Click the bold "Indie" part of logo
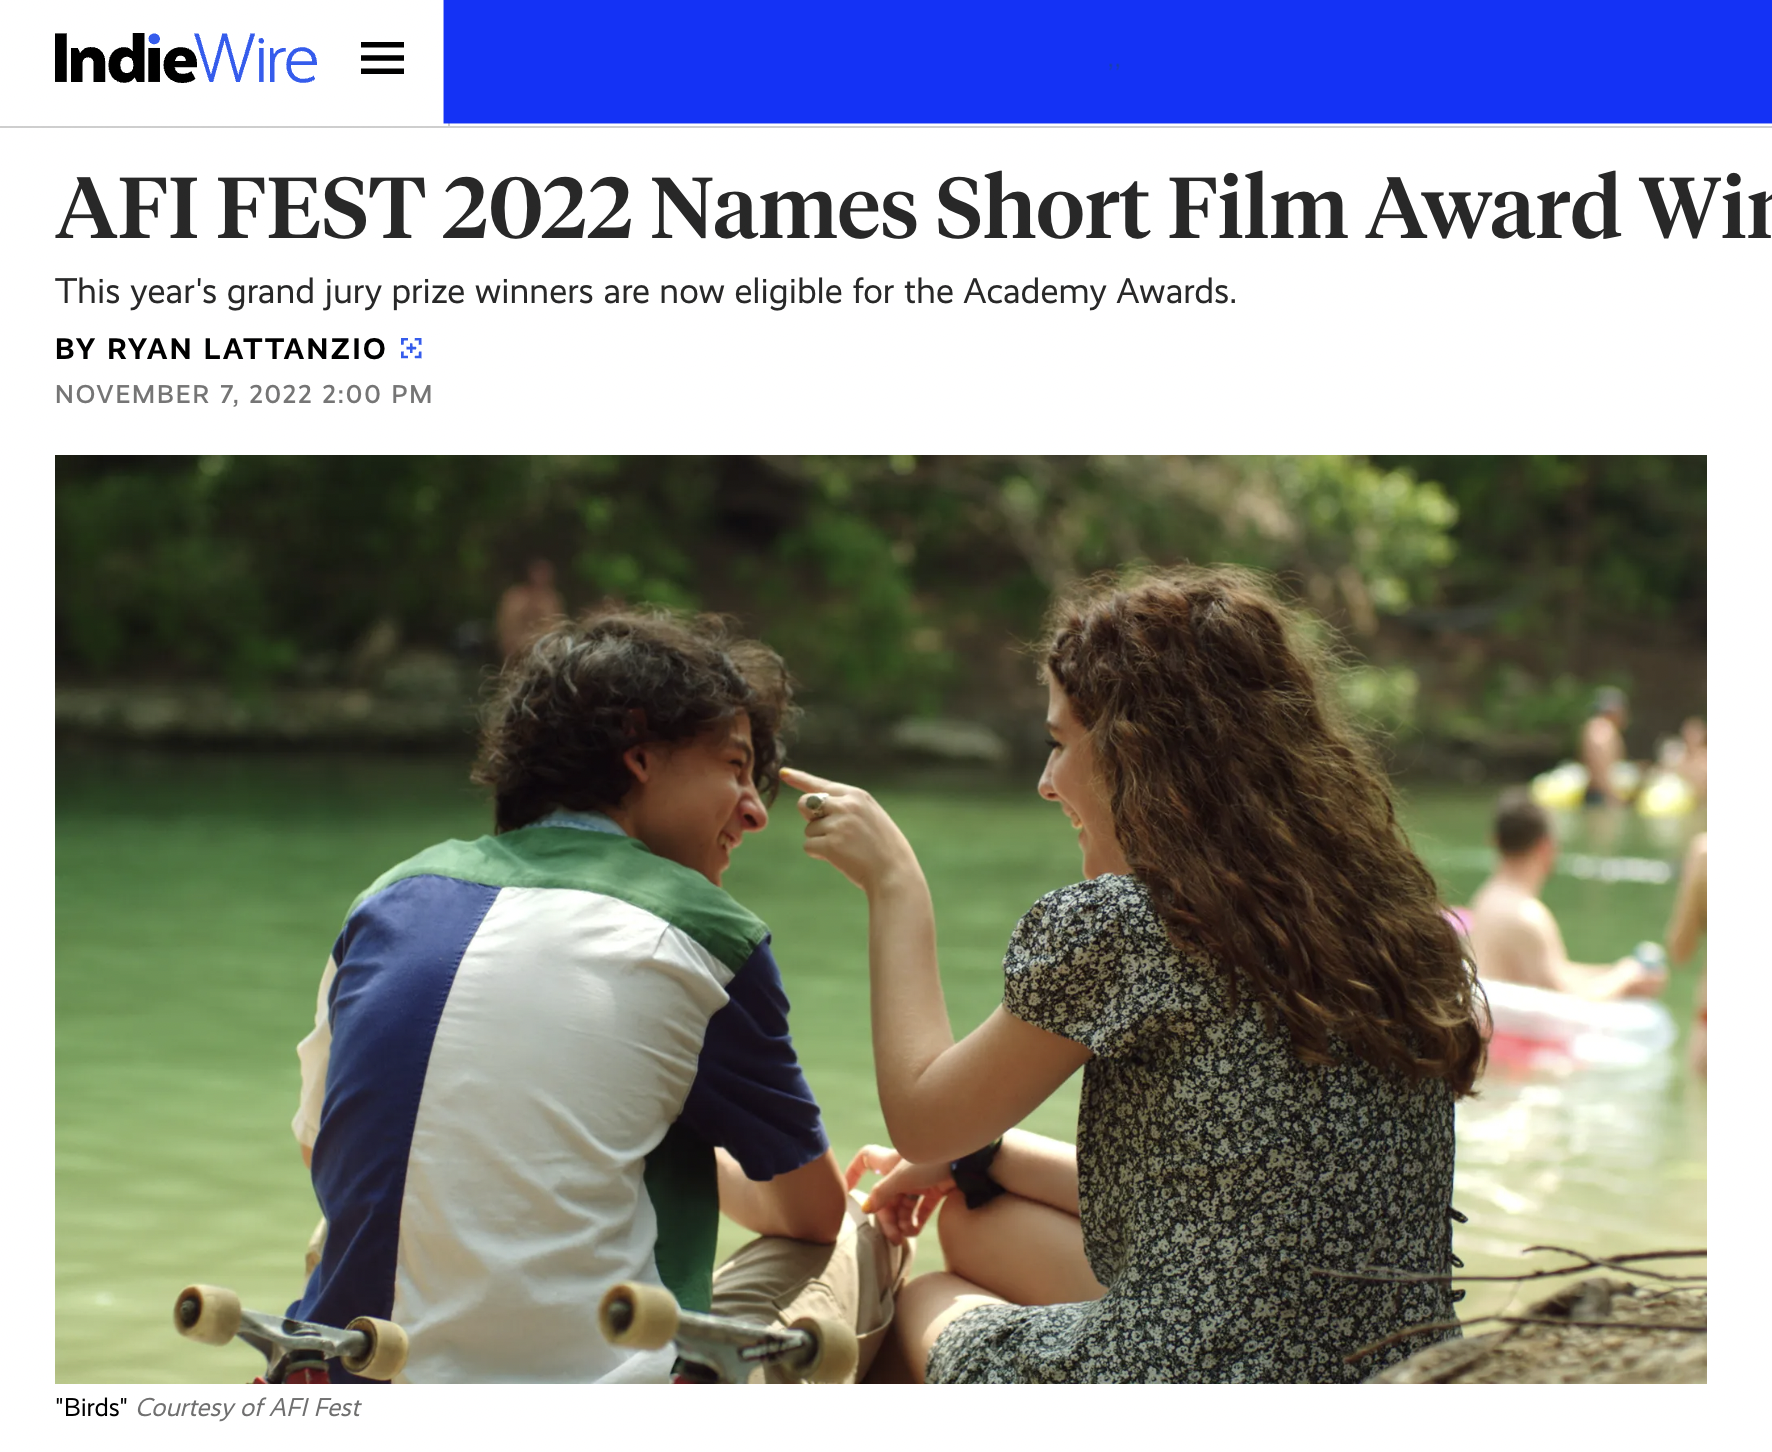 coord(126,59)
